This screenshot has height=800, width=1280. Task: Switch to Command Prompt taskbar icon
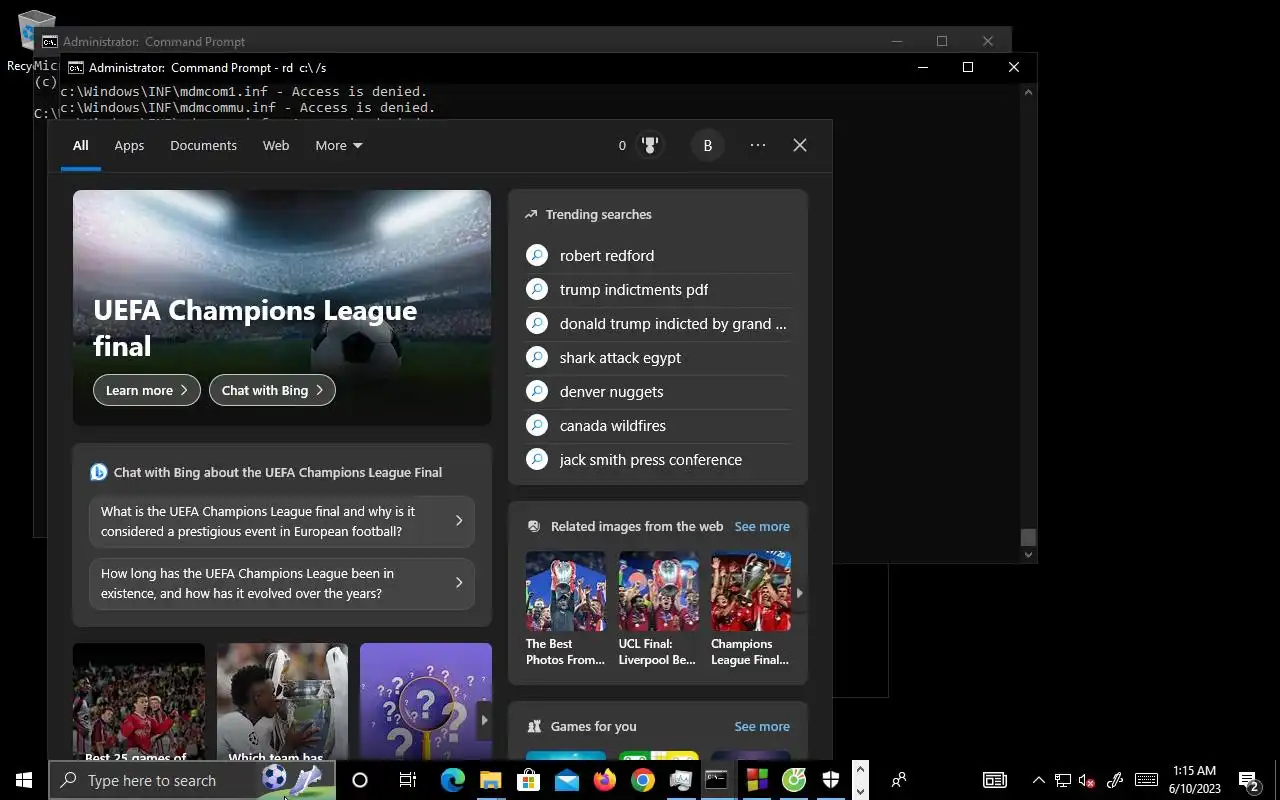716,780
